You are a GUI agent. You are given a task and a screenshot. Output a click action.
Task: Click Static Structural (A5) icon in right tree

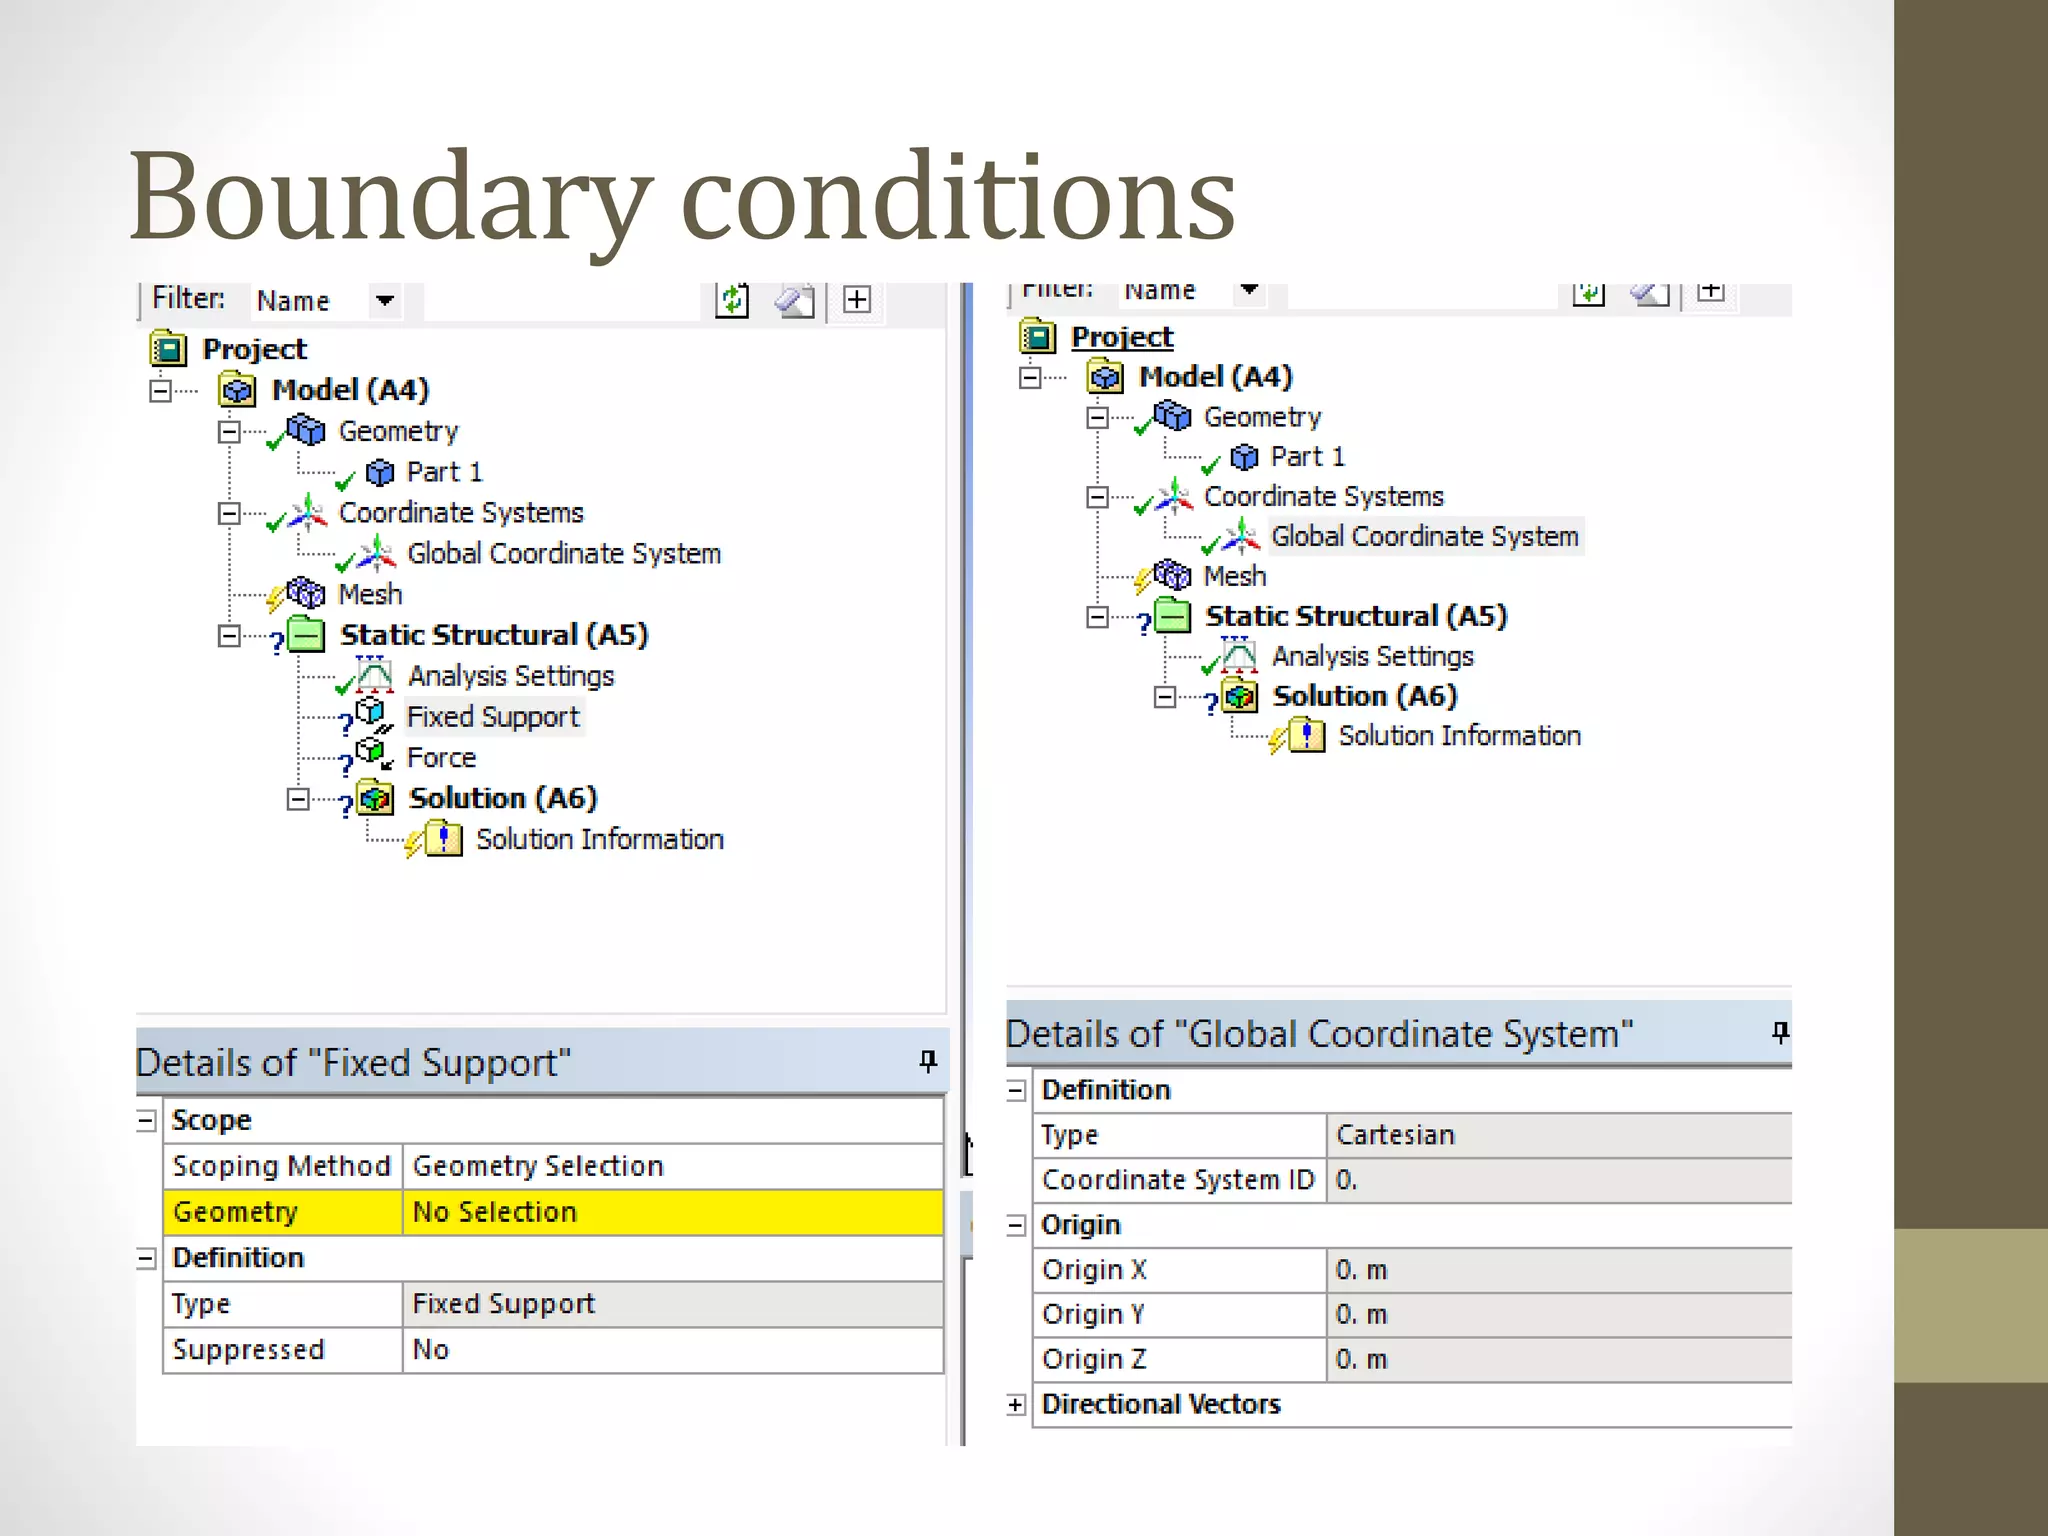click(1172, 615)
